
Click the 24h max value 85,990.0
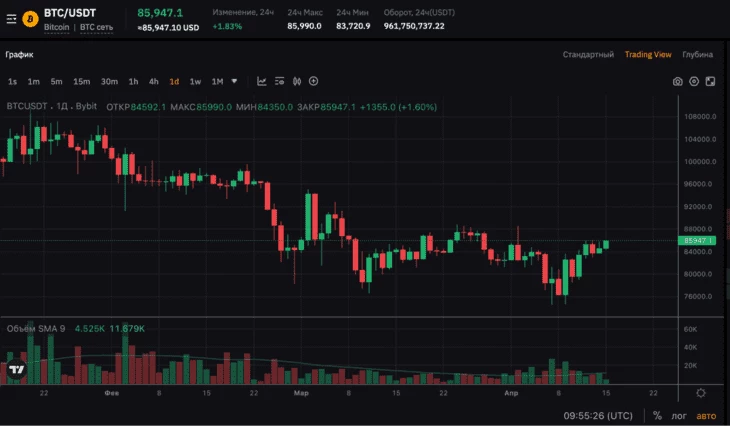pyautogui.click(x=304, y=26)
